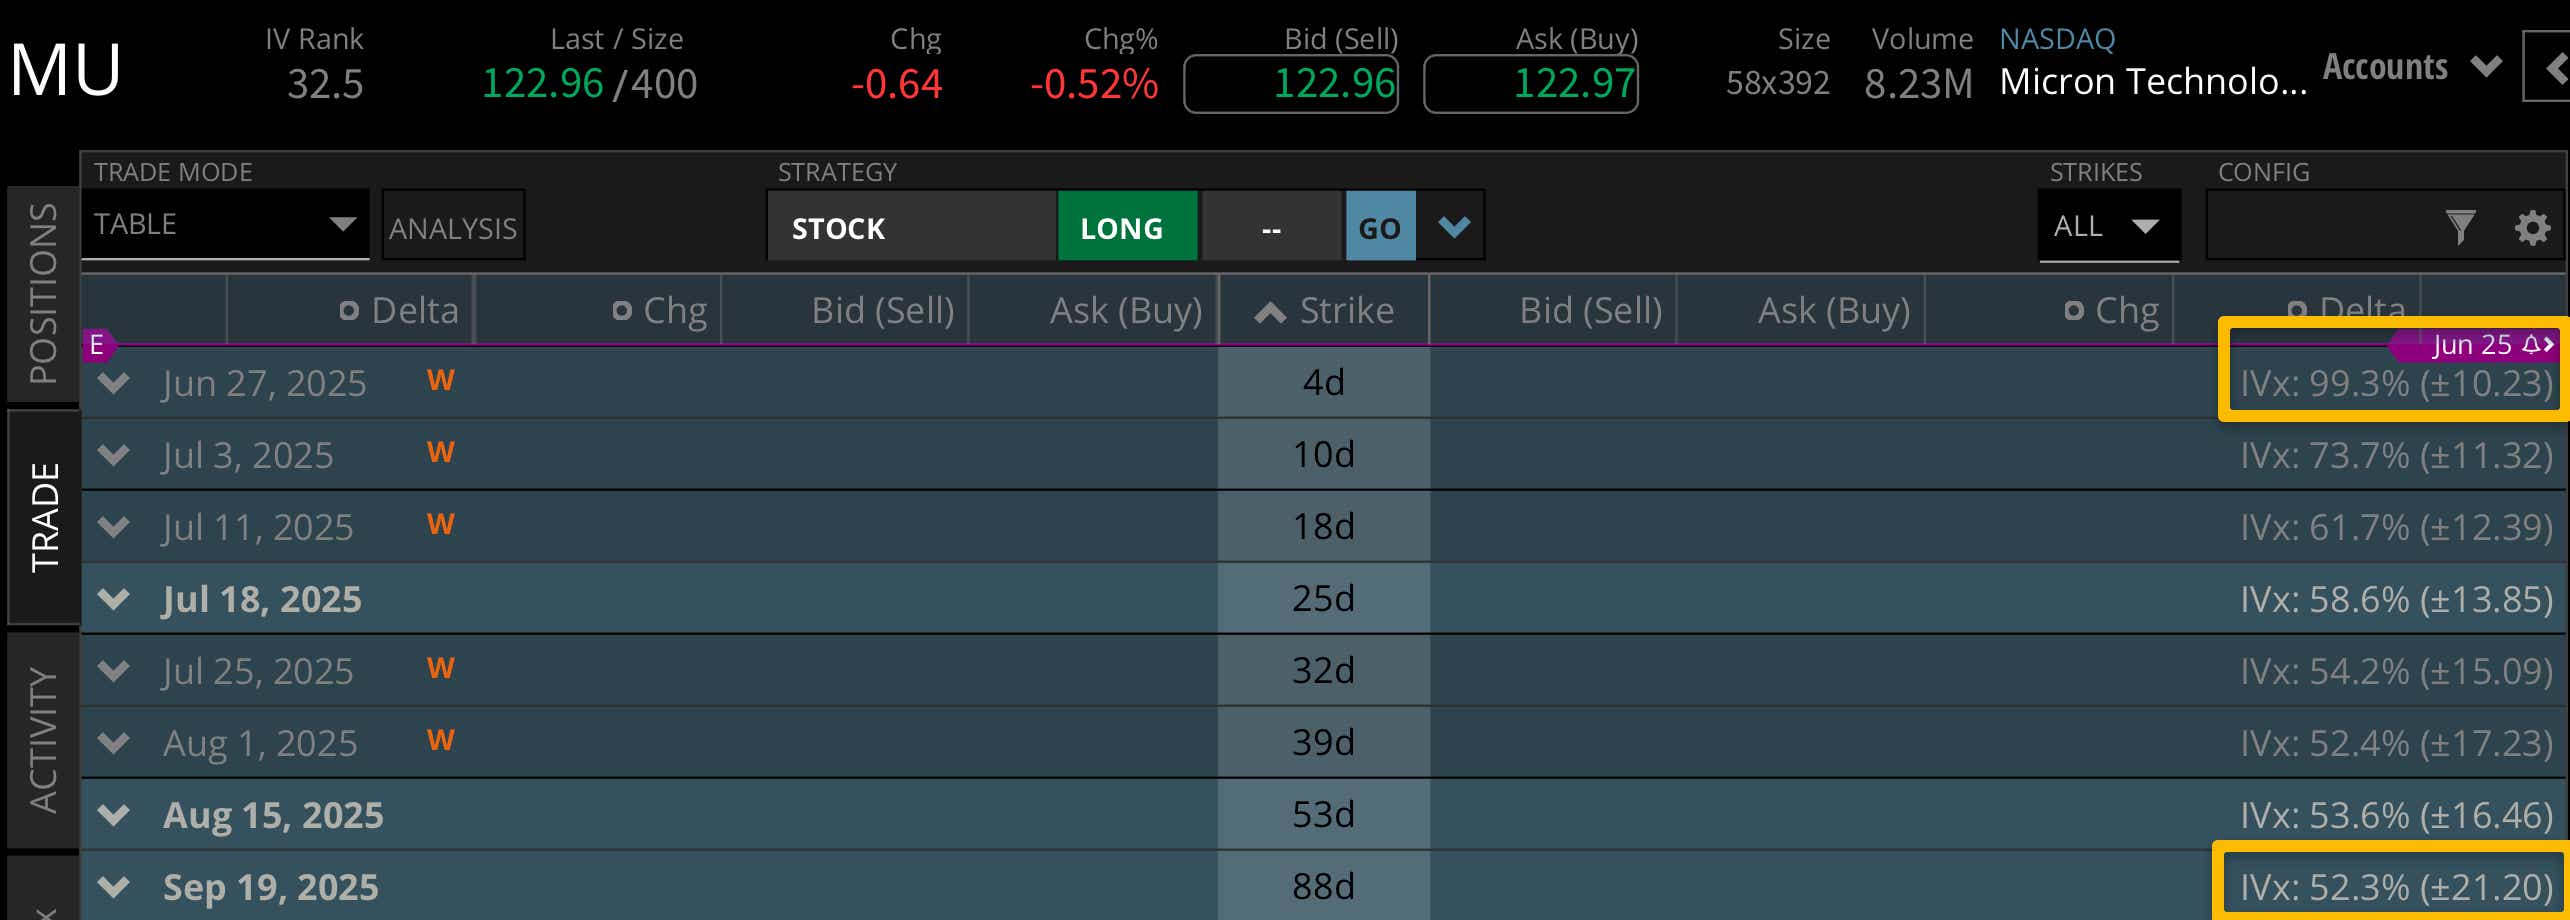Toggle the right Chg column circle
2570x920 pixels.
coord(2073,311)
